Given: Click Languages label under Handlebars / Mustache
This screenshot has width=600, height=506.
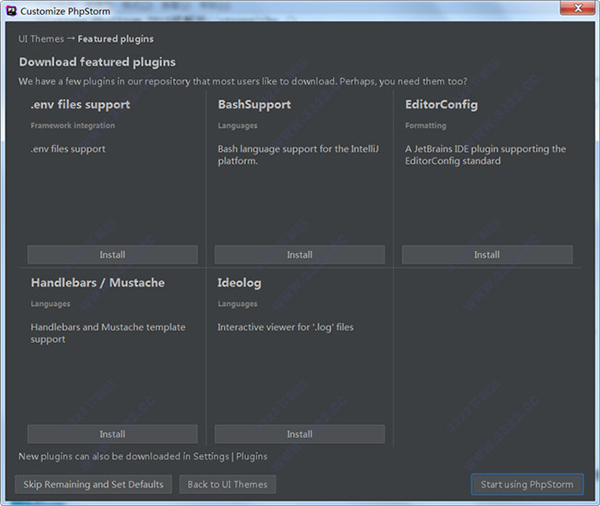Looking at the screenshot, I should (x=51, y=304).
